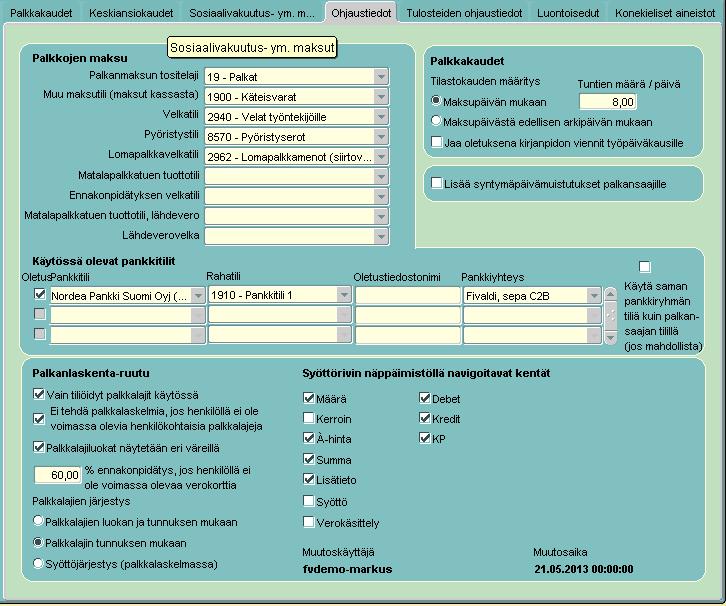Toggle the Summa checkbox
This screenshot has height=606, width=726.
pos(309,459)
